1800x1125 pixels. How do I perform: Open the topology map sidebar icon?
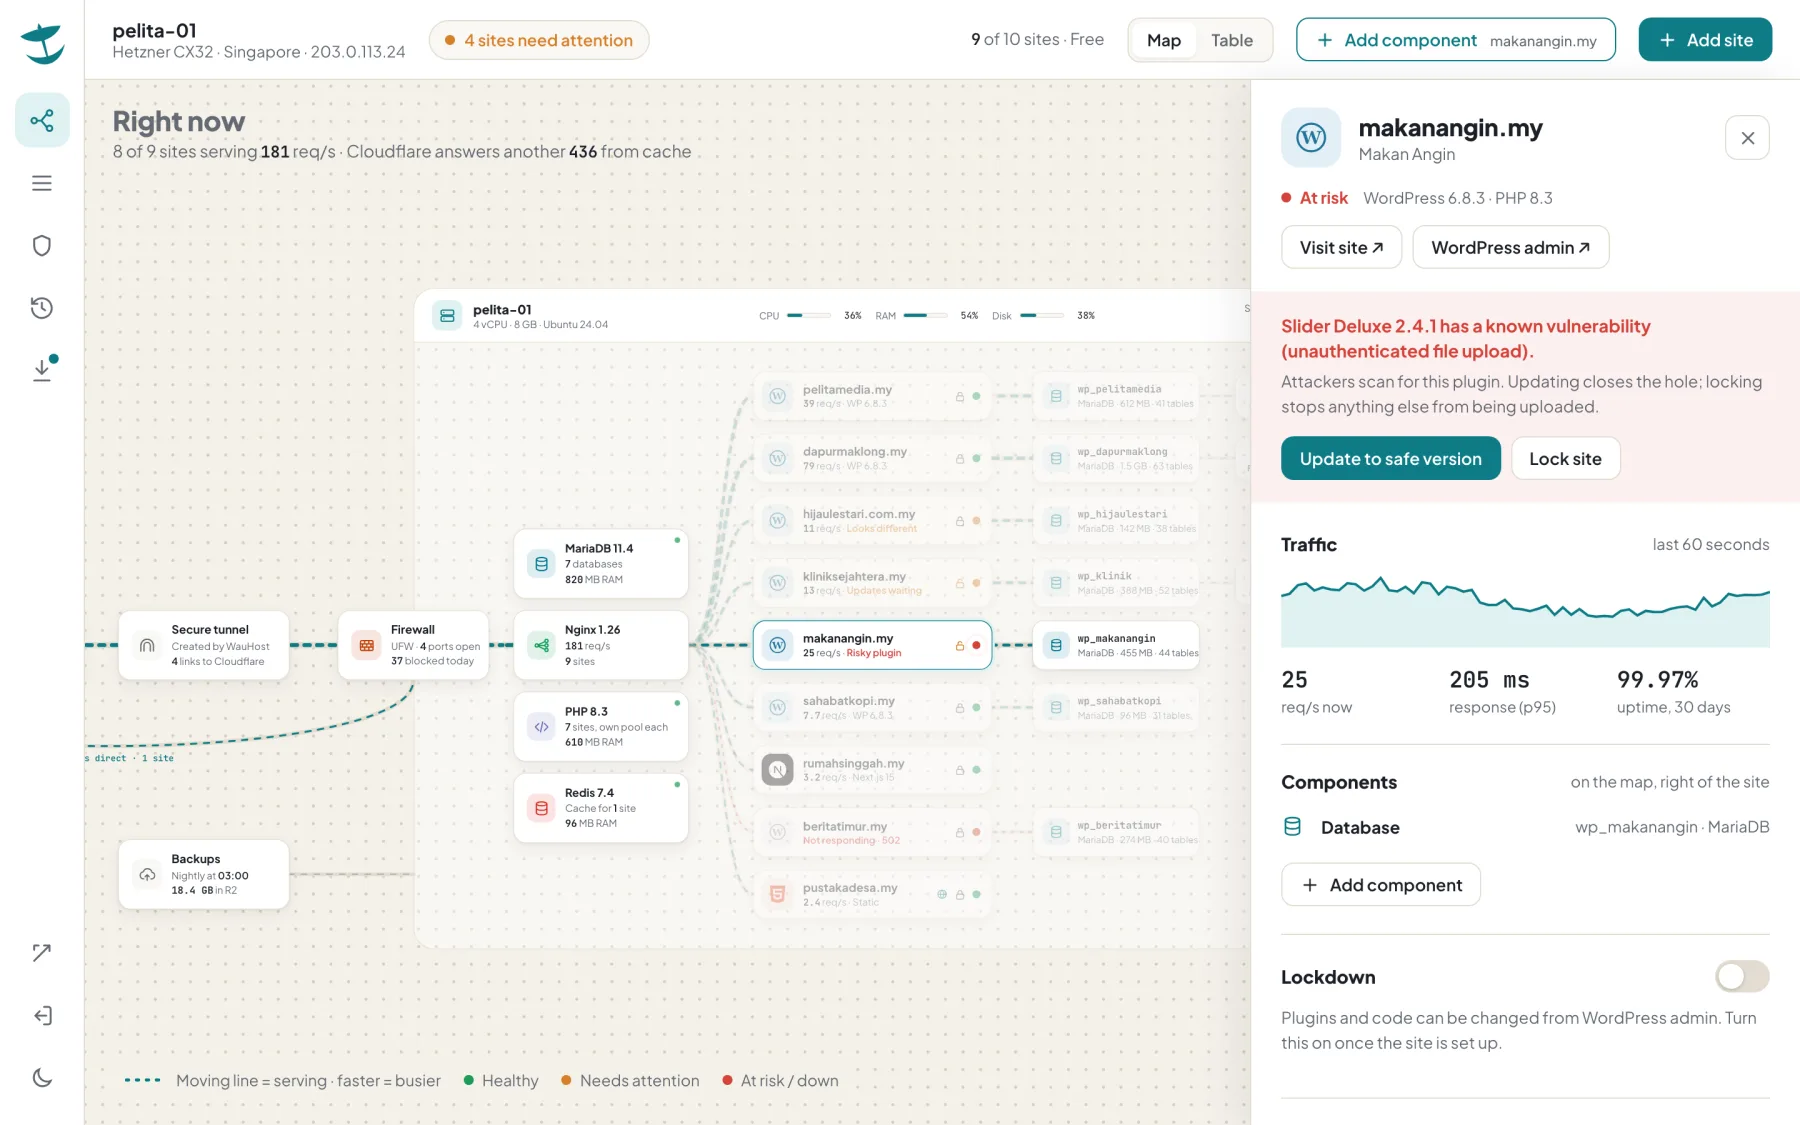(x=42, y=121)
